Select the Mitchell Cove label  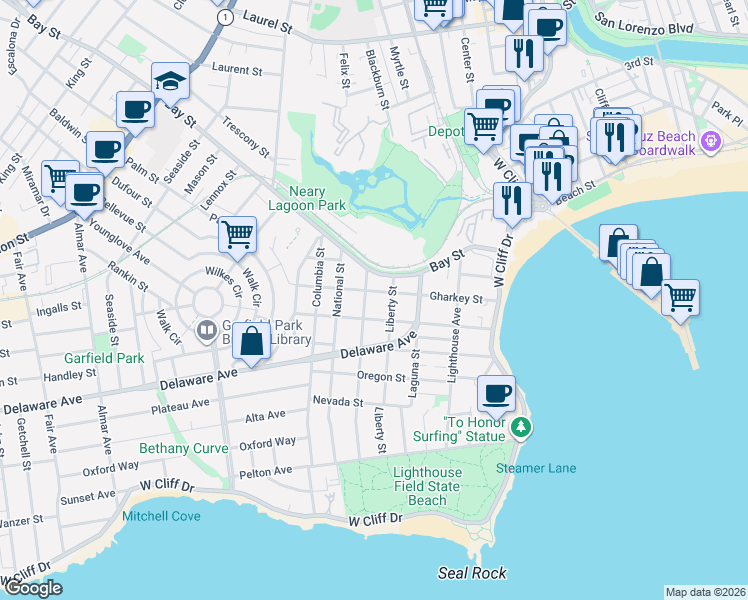click(161, 516)
